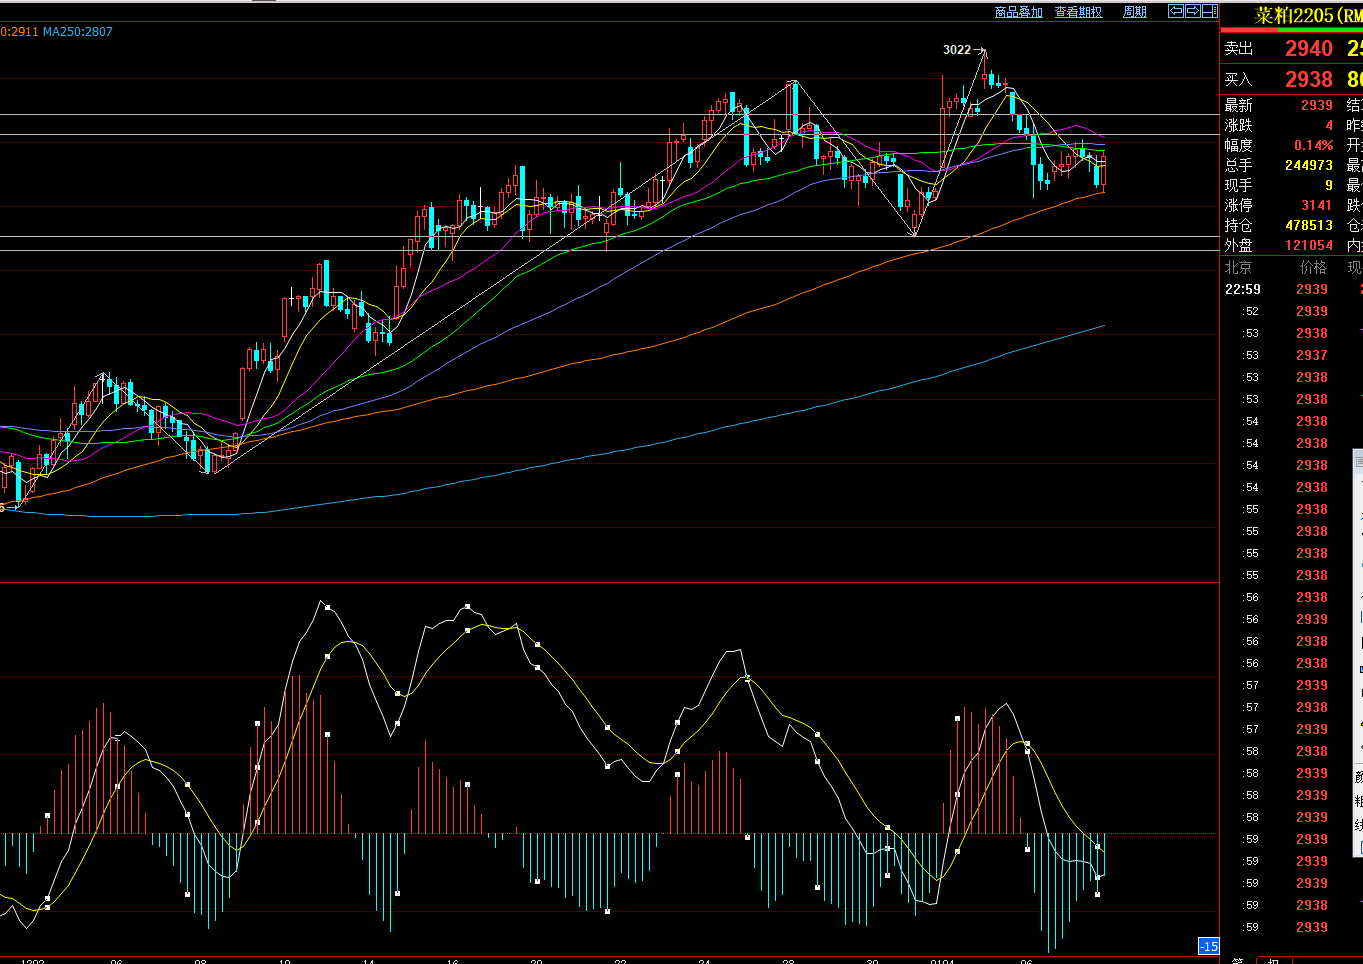This screenshot has height=964, width=1363.
Task: Click the 卖出 ask price 2940
Action: pyautogui.click(x=1309, y=48)
